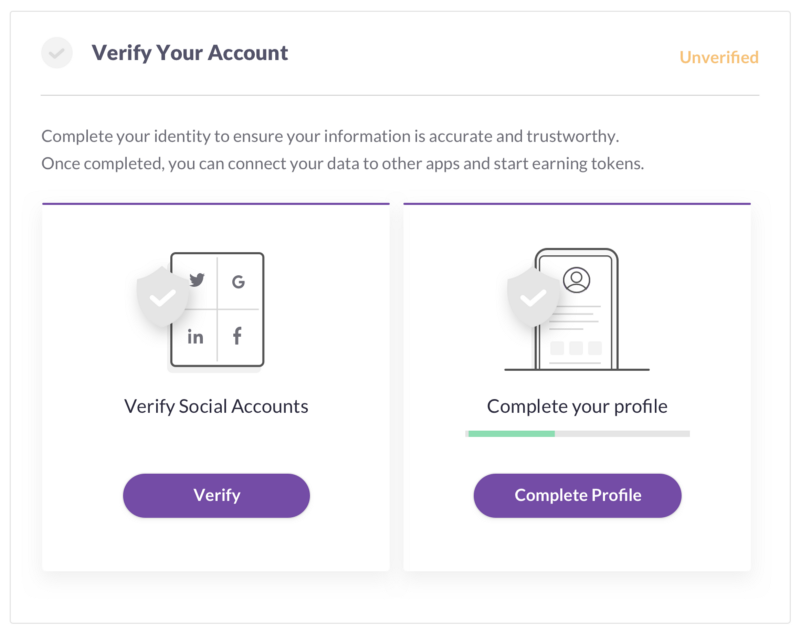
Task: Click the Verify Your Account heading
Action: [x=190, y=53]
